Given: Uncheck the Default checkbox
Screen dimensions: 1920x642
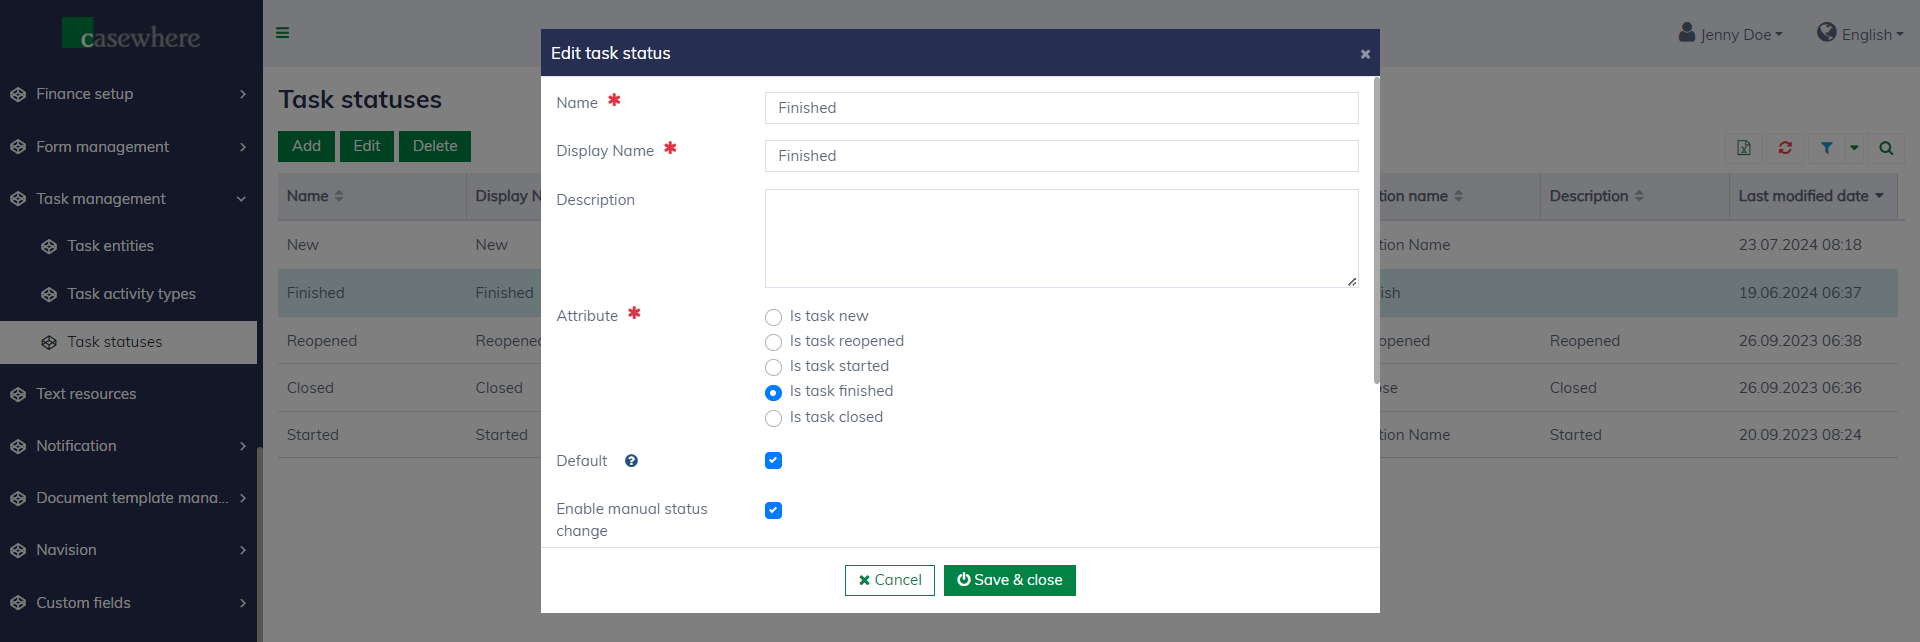Looking at the screenshot, I should [773, 461].
